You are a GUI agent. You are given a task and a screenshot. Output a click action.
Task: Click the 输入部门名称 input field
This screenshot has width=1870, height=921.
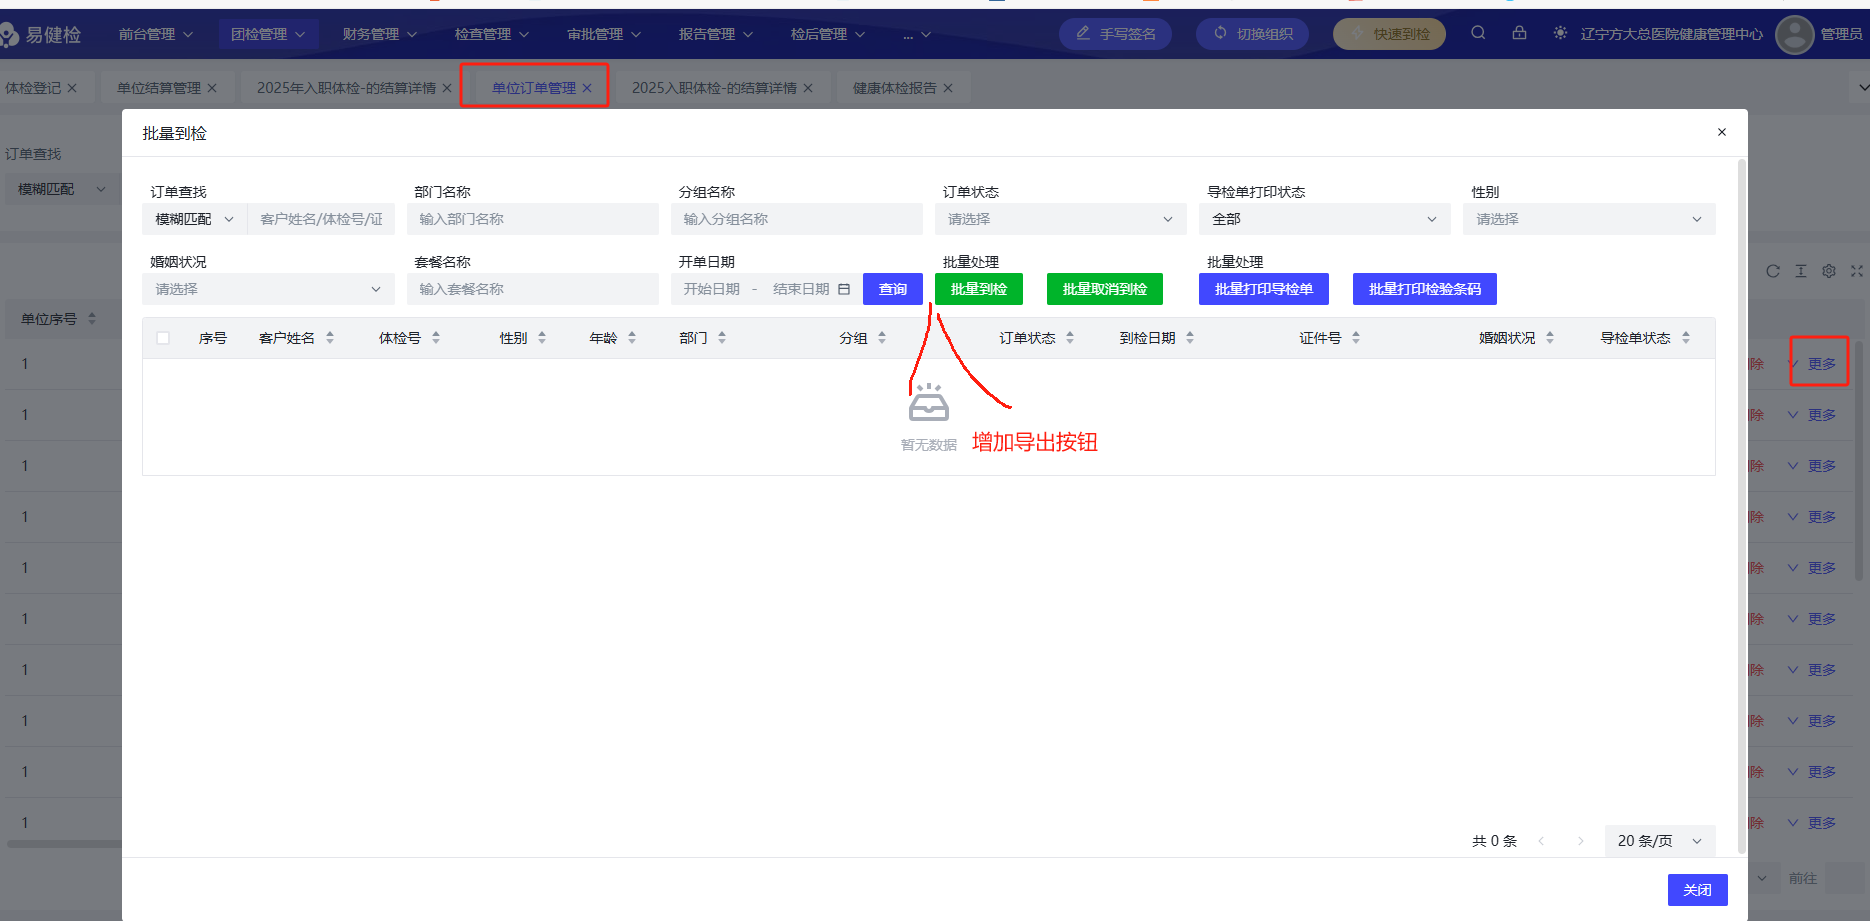pos(533,219)
